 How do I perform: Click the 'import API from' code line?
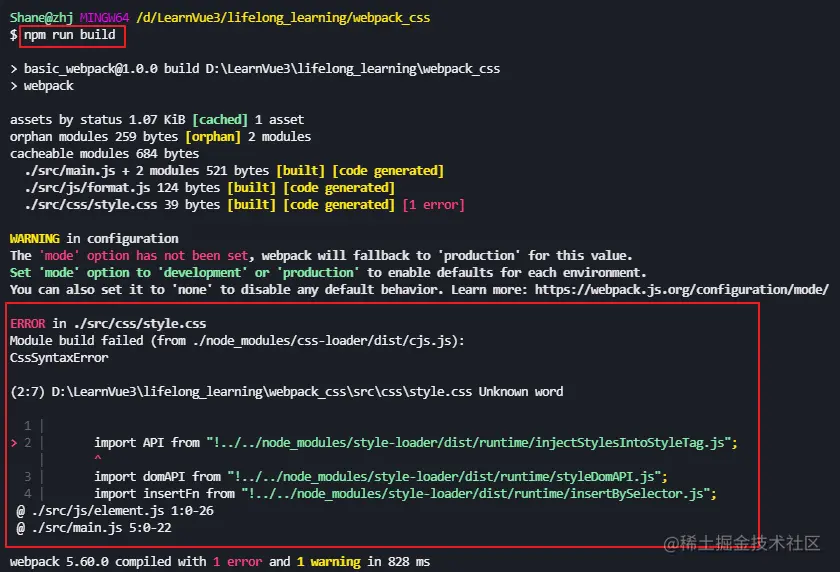(416, 443)
